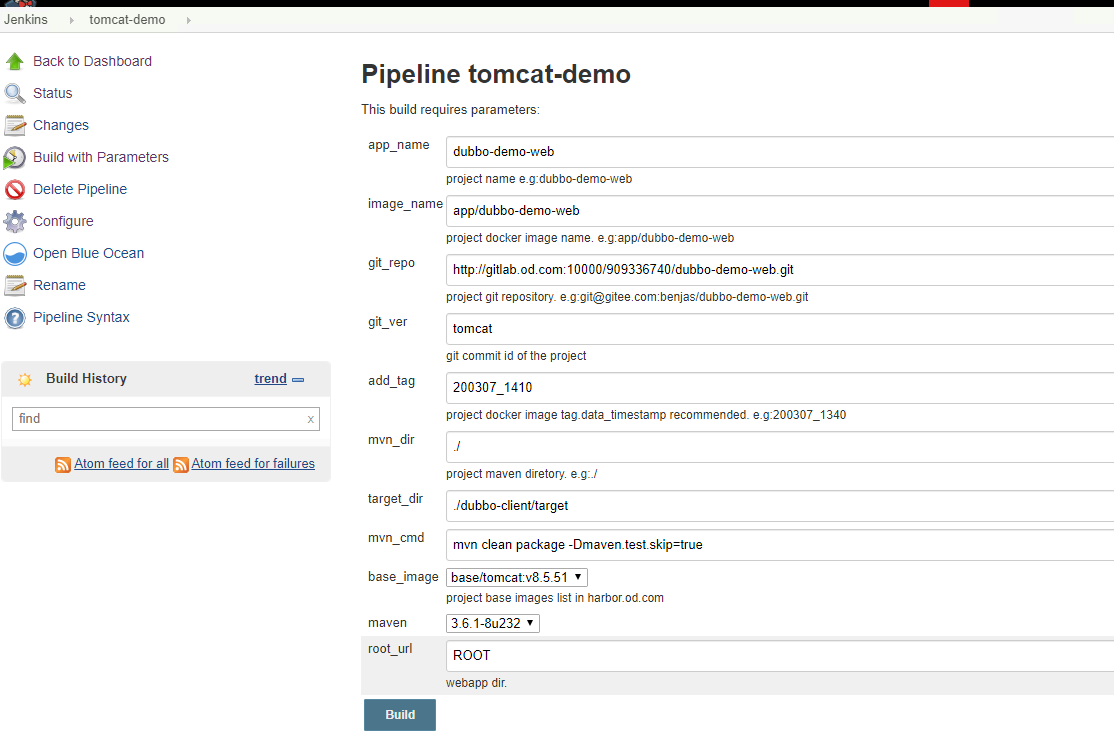Viewport: 1114px width, 737px height.
Task: Open the base_image dropdown
Action: [x=516, y=577]
